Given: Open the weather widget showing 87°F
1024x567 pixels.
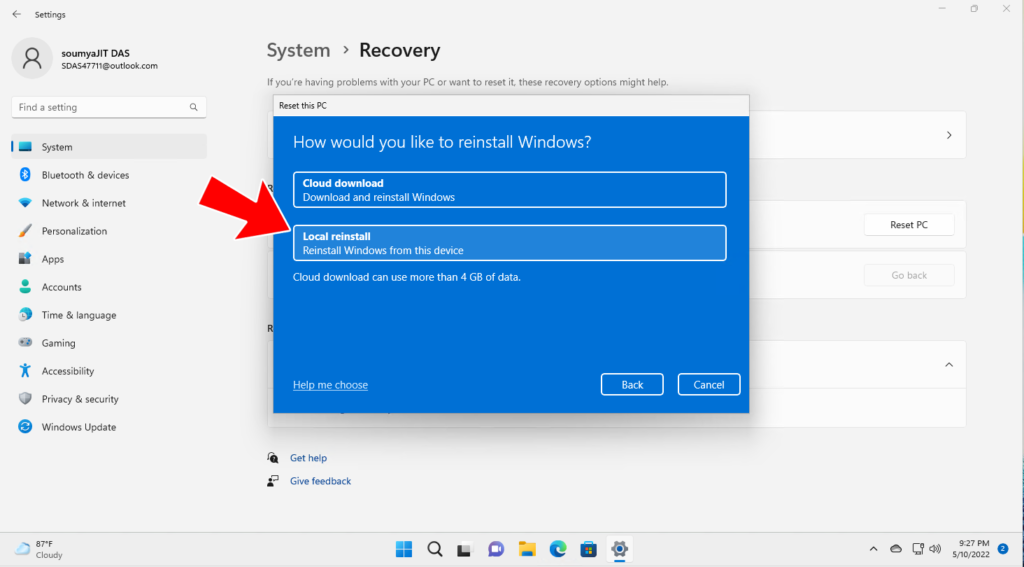Looking at the screenshot, I should pyautogui.click(x=39, y=549).
